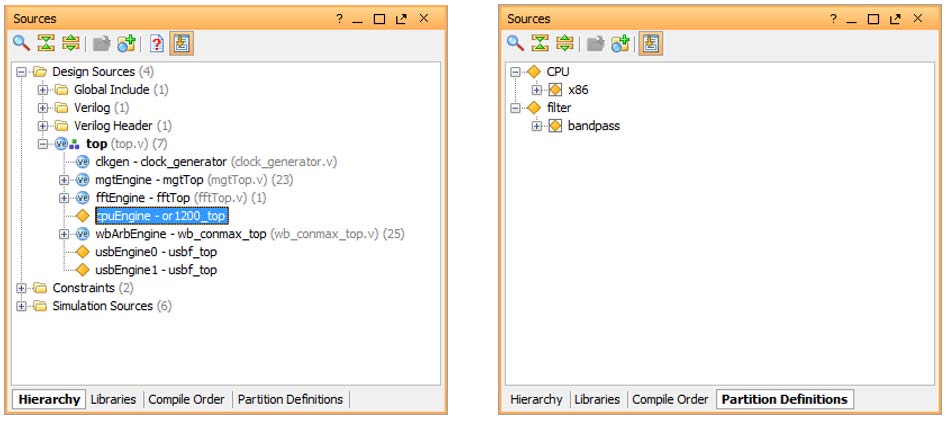The height and width of the screenshot is (423, 948).
Task: Click the Search magnifier icon above Design Sources tree
Action: 21,43
